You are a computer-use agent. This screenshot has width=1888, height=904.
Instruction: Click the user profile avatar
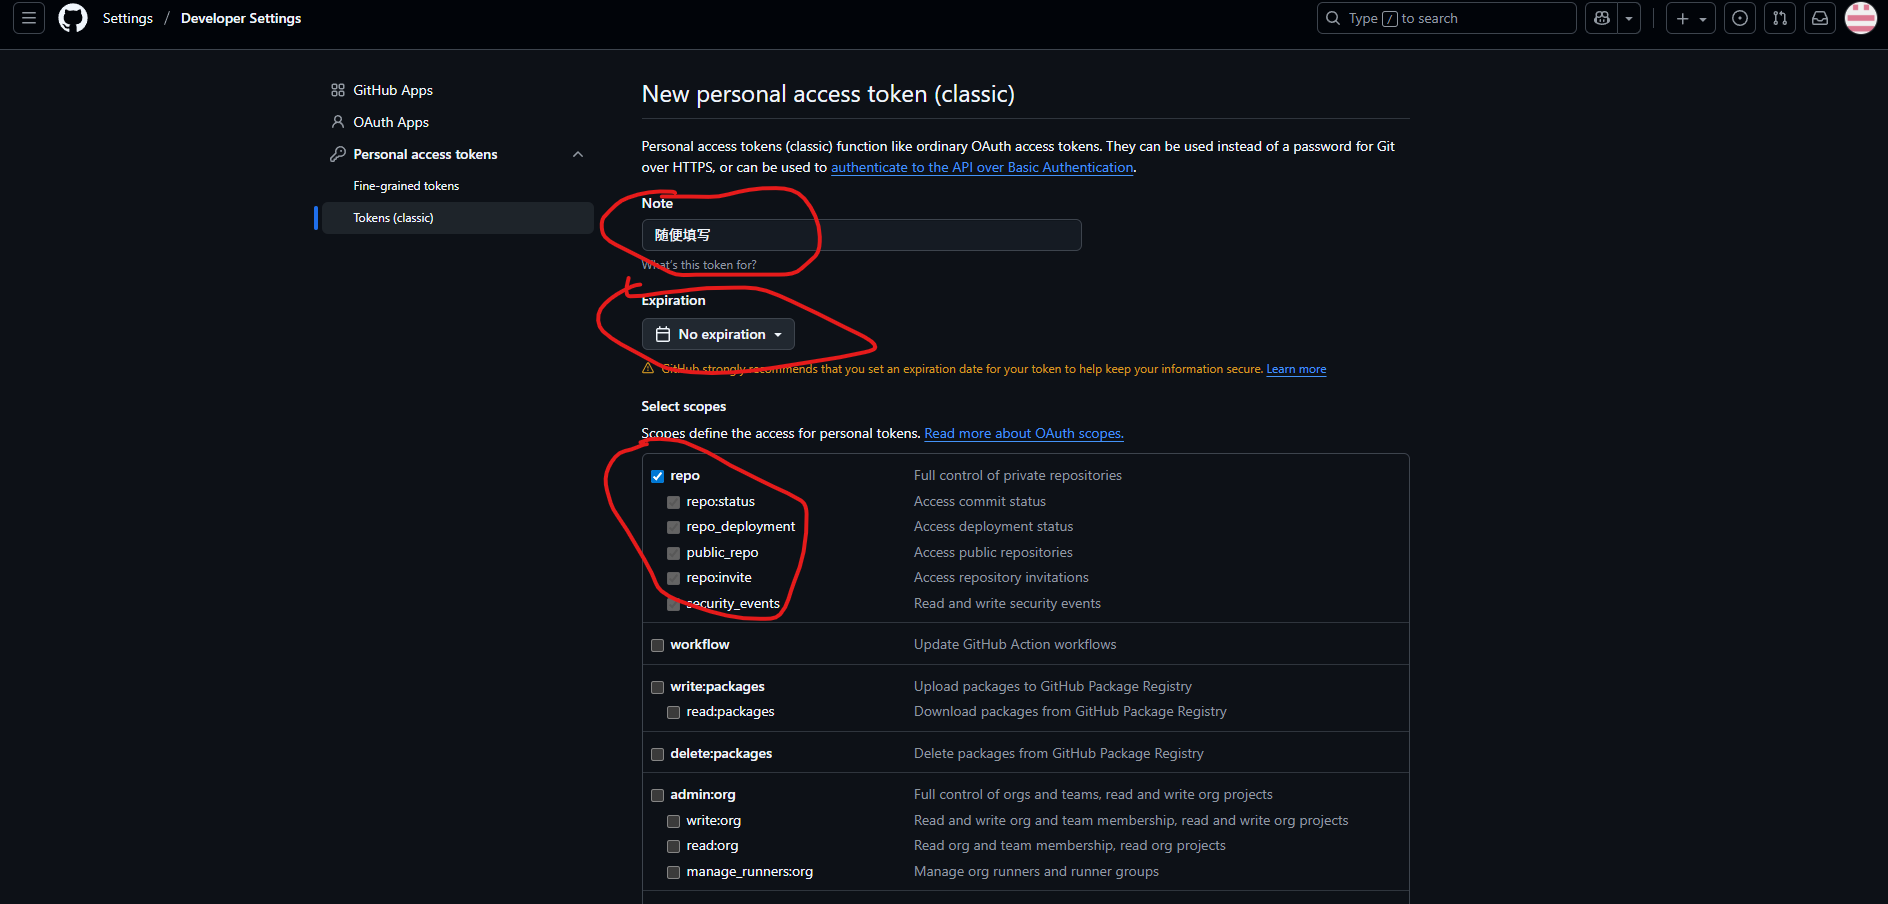(1860, 18)
